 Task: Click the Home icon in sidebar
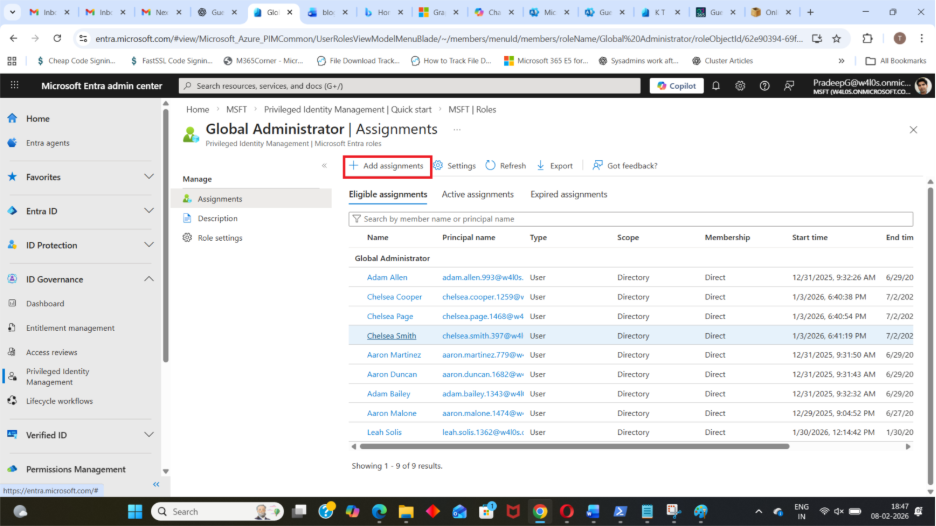click(x=13, y=118)
